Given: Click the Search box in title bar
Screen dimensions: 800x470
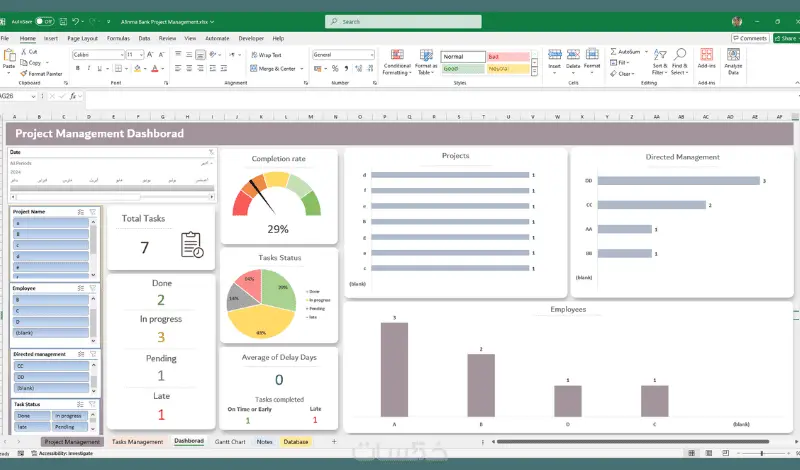Looking at the screenshot, I should click(403, 21).
